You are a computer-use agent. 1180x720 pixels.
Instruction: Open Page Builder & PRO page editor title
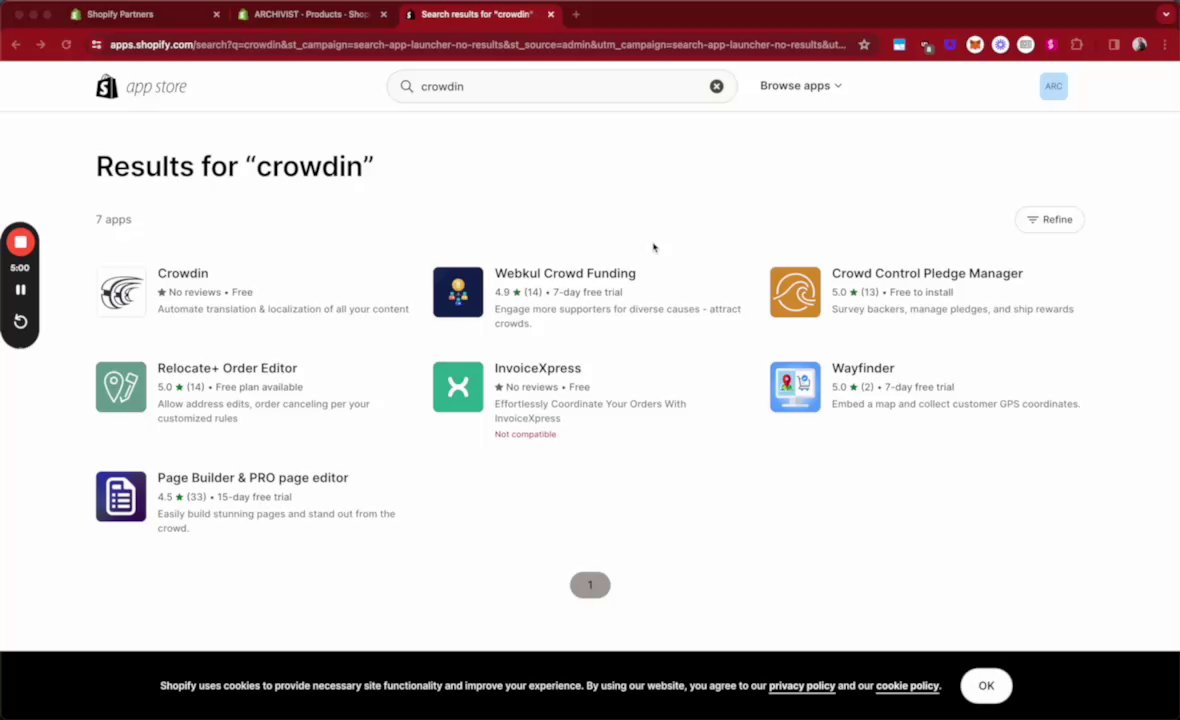click(x=253, y=478)
